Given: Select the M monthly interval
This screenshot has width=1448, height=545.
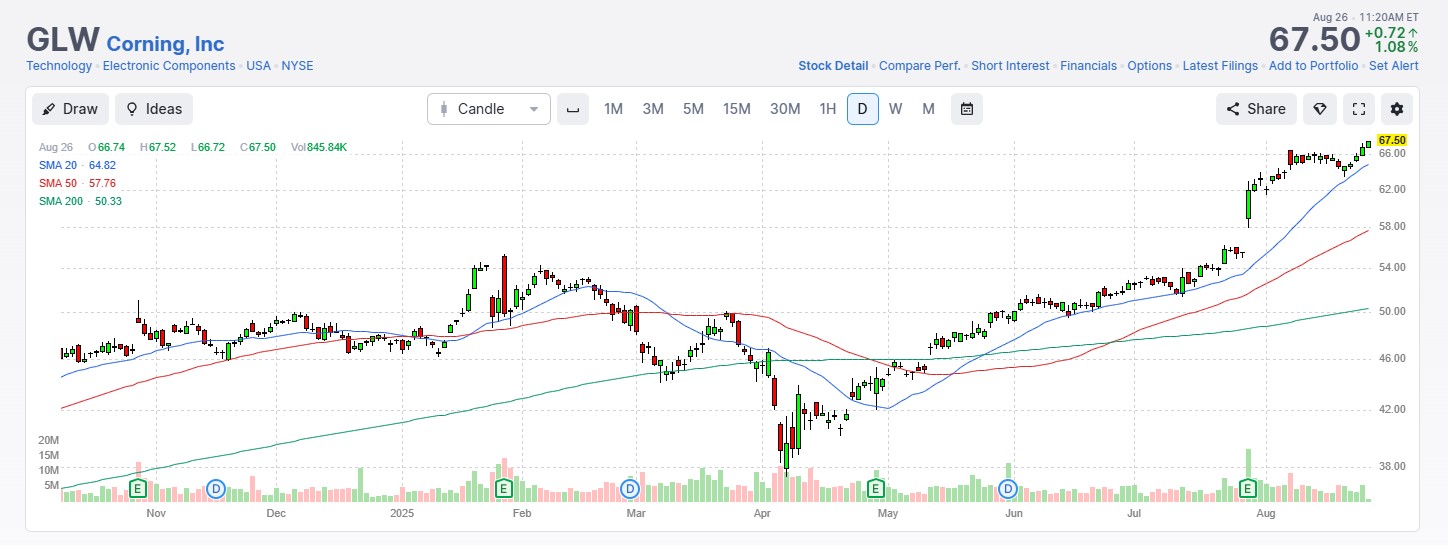Looking at the screenshot, I should [928, 109].
